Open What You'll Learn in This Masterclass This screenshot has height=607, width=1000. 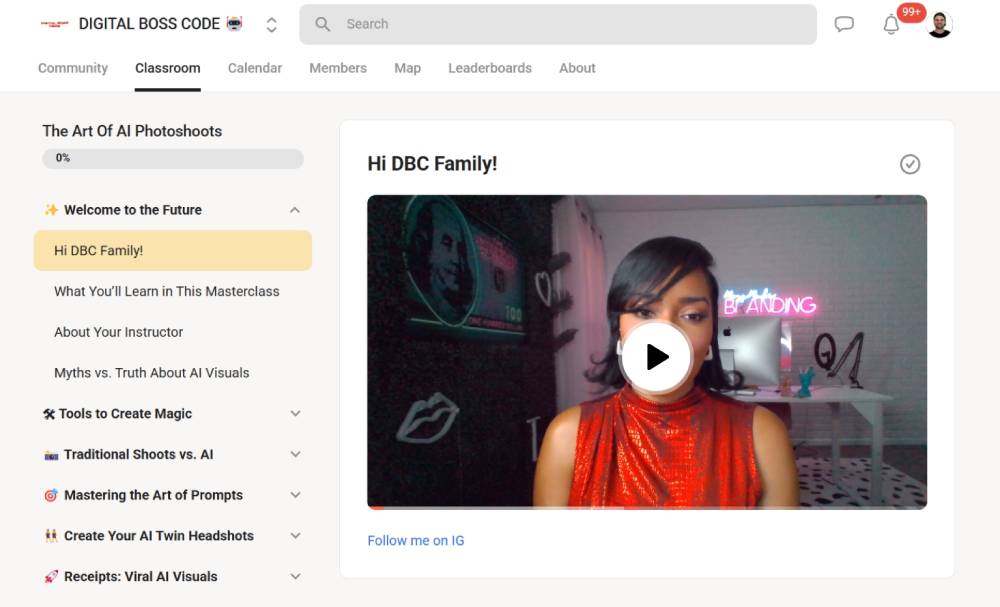(x=166, y=291)
